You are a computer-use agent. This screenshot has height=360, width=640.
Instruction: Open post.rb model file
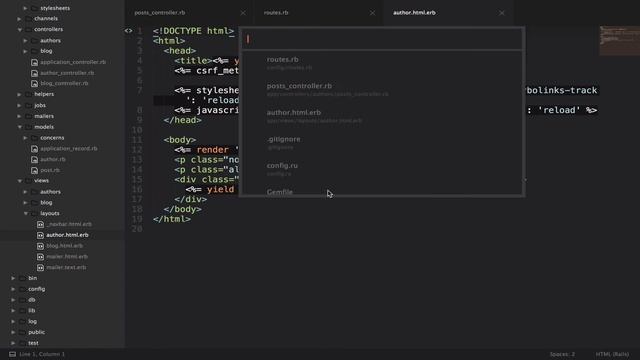[50, 170]
